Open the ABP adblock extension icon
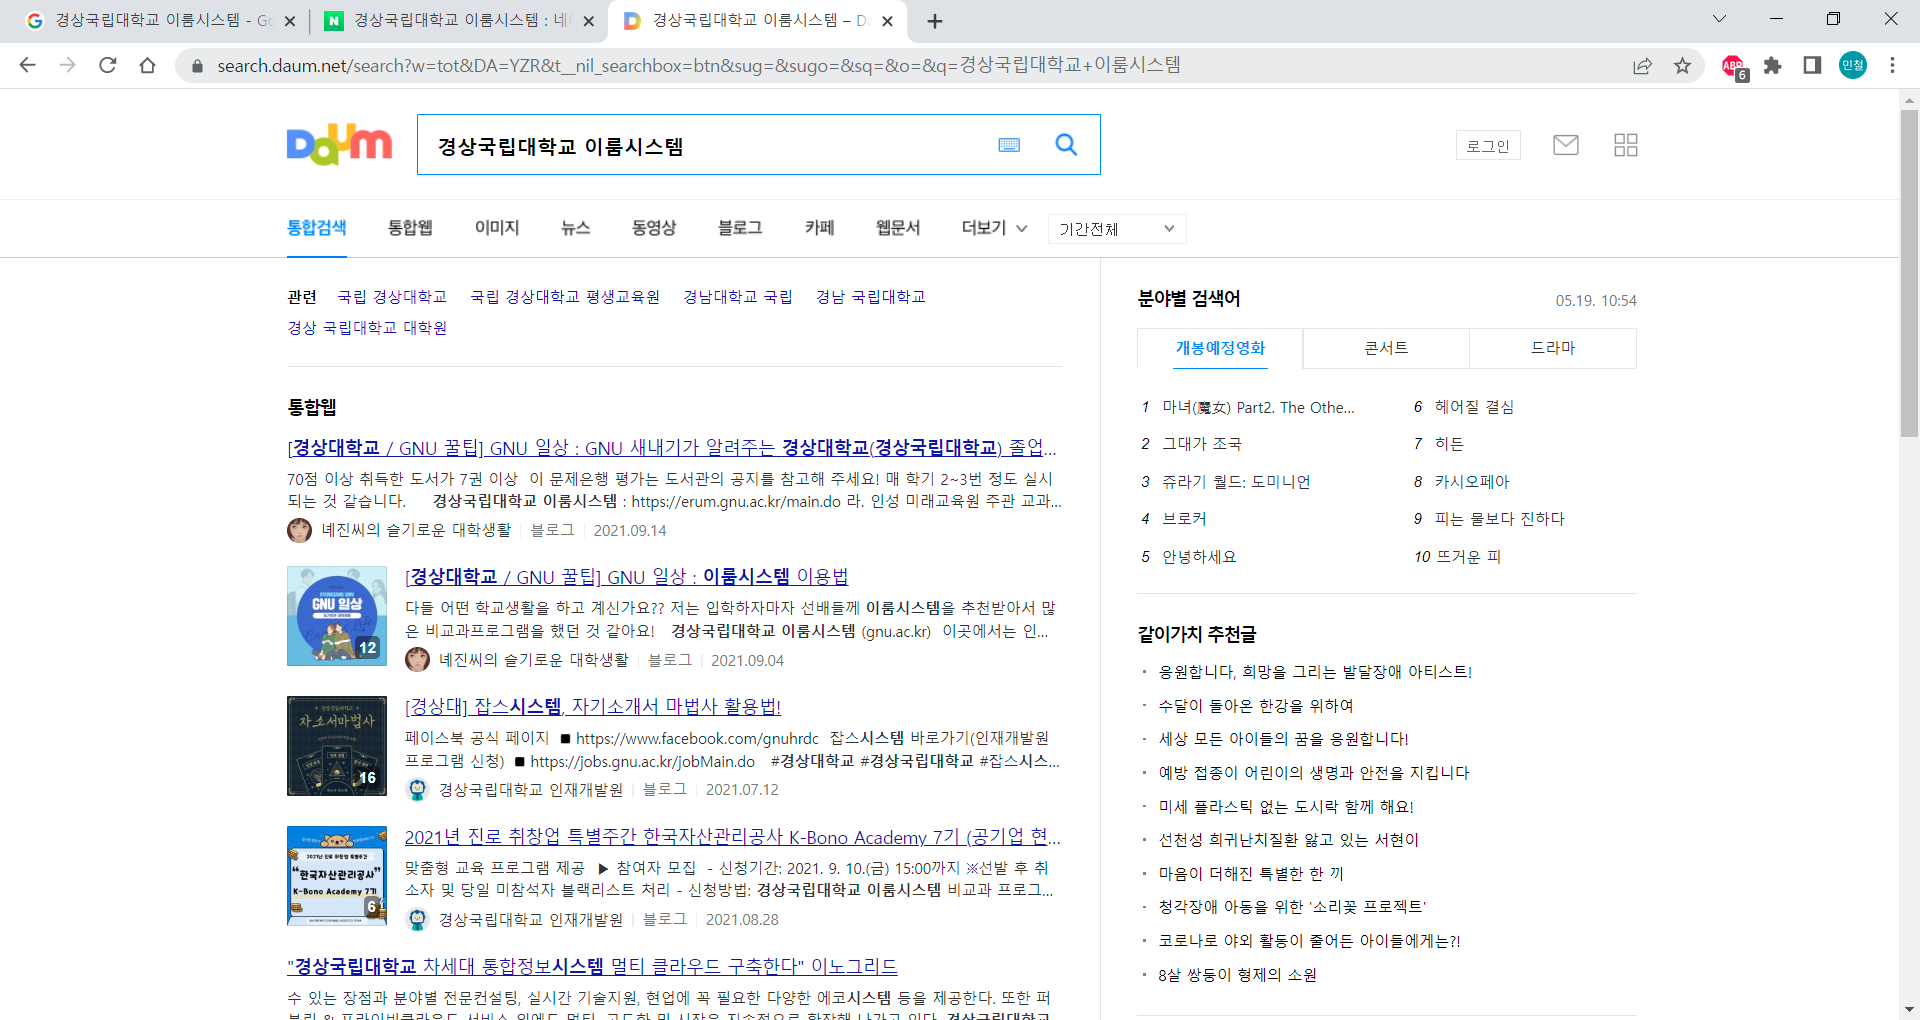1920x1020 pixels. [x=1734, y=66]
